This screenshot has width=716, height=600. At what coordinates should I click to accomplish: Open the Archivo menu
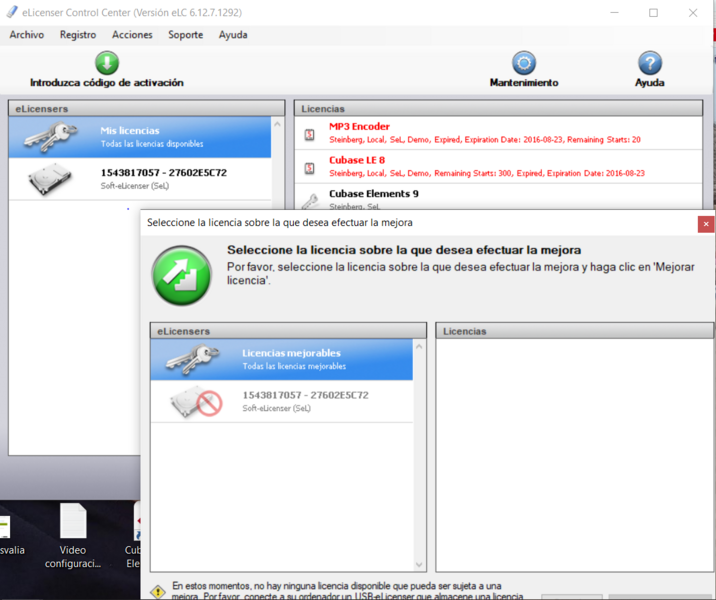(x=27, y=35)
